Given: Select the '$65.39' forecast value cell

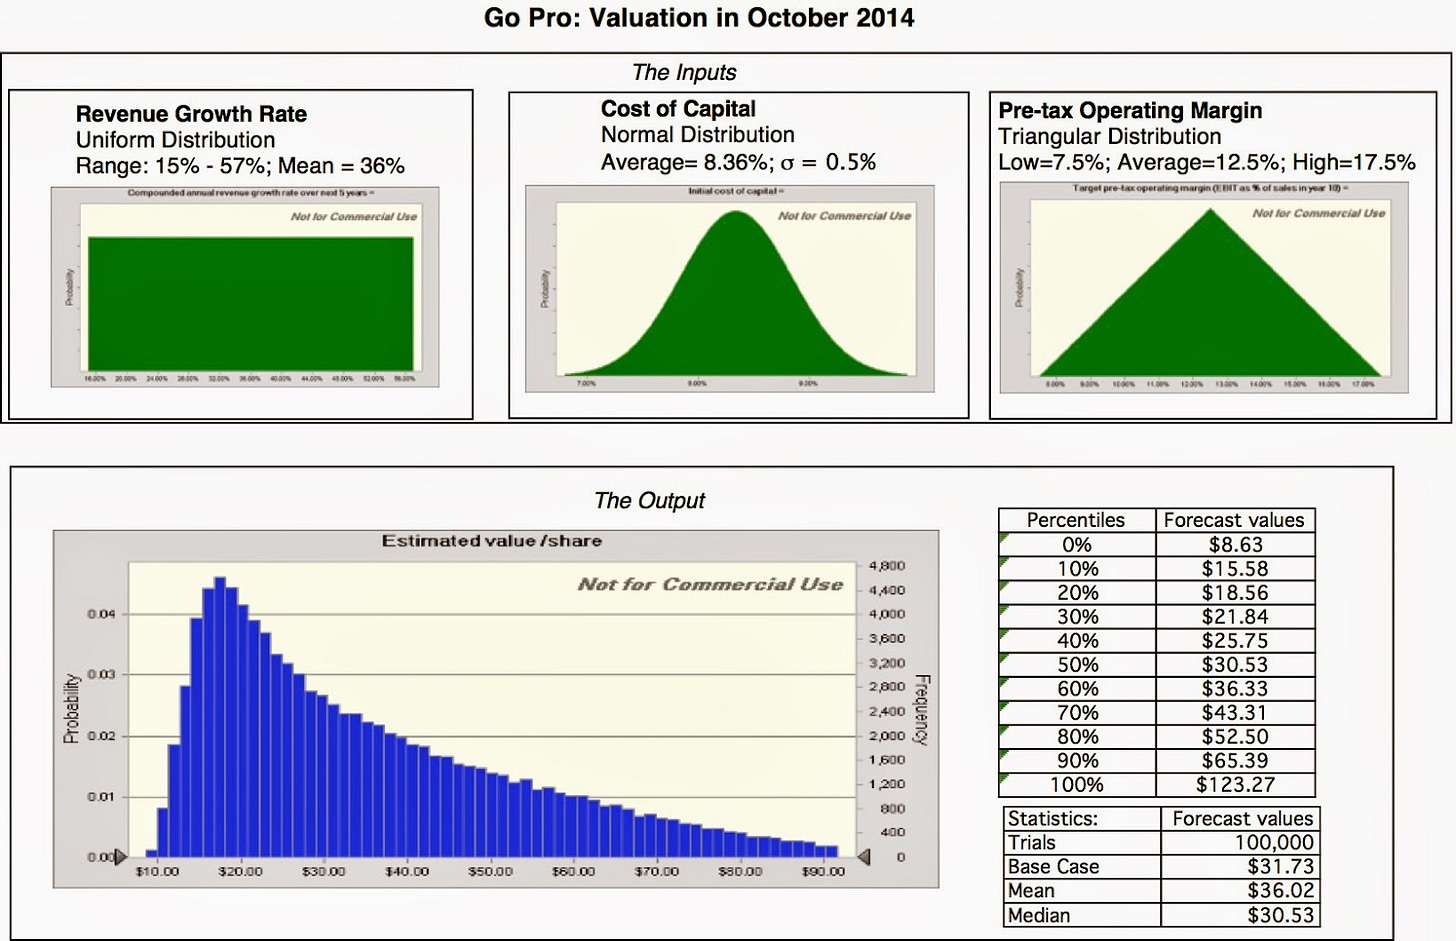Looking at the screenshot, I should pyautogui.click(x=1235, y=760).
